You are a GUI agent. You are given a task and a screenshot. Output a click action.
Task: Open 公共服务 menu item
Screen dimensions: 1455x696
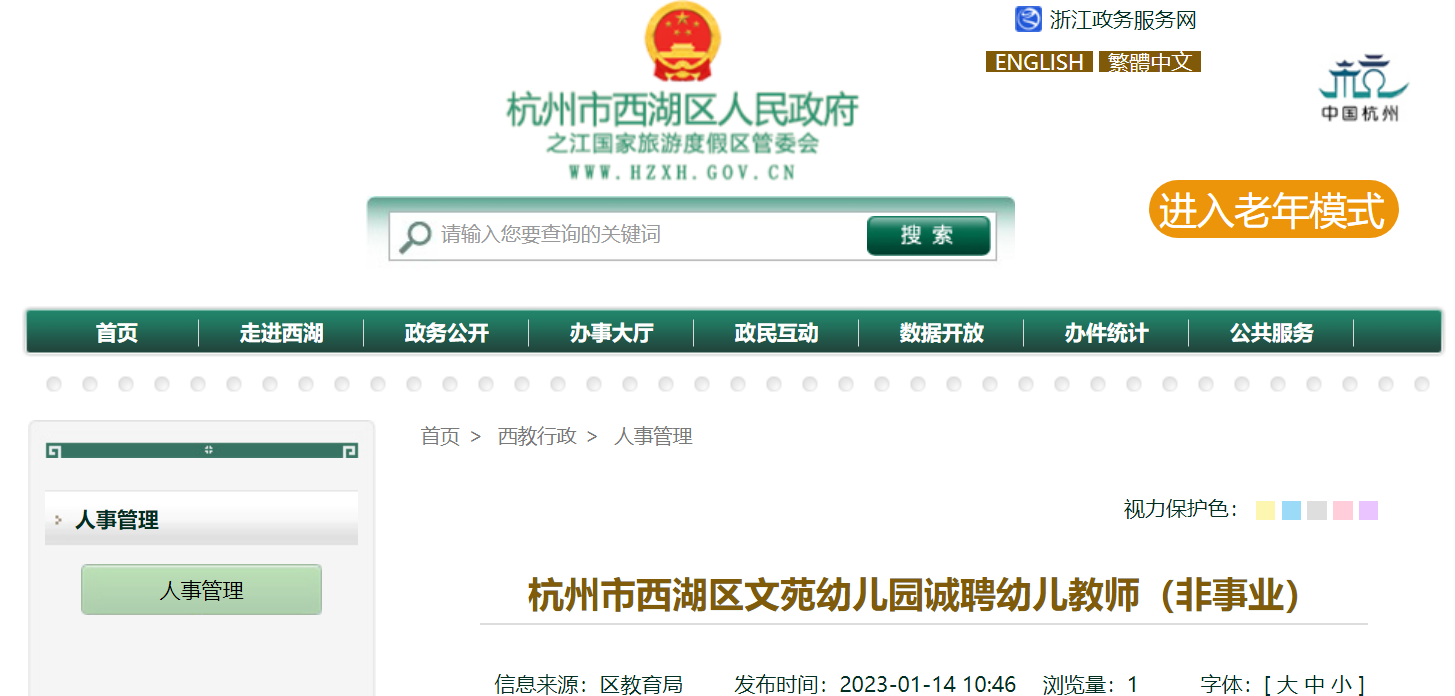[x=1271, y=333]
